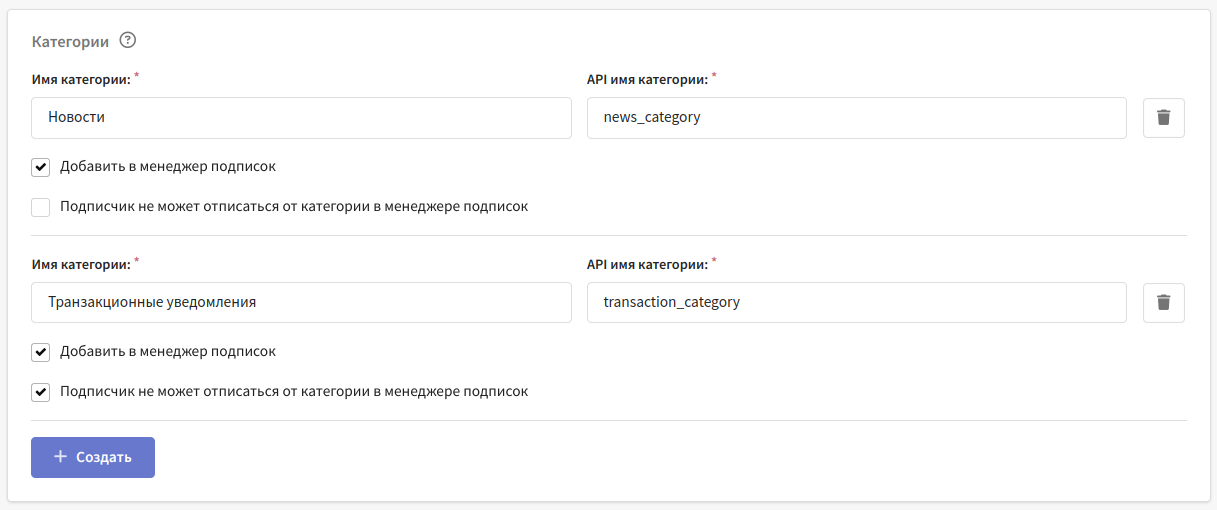Click 'Имя категории:' label above Транзакционные уведомления field

click(80, 264)
